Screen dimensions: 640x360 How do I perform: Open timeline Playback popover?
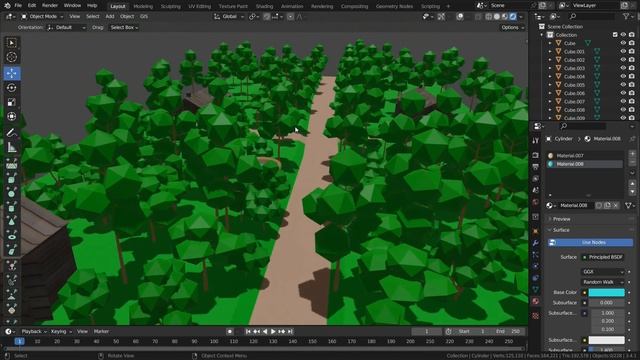[x=33, y=331]
